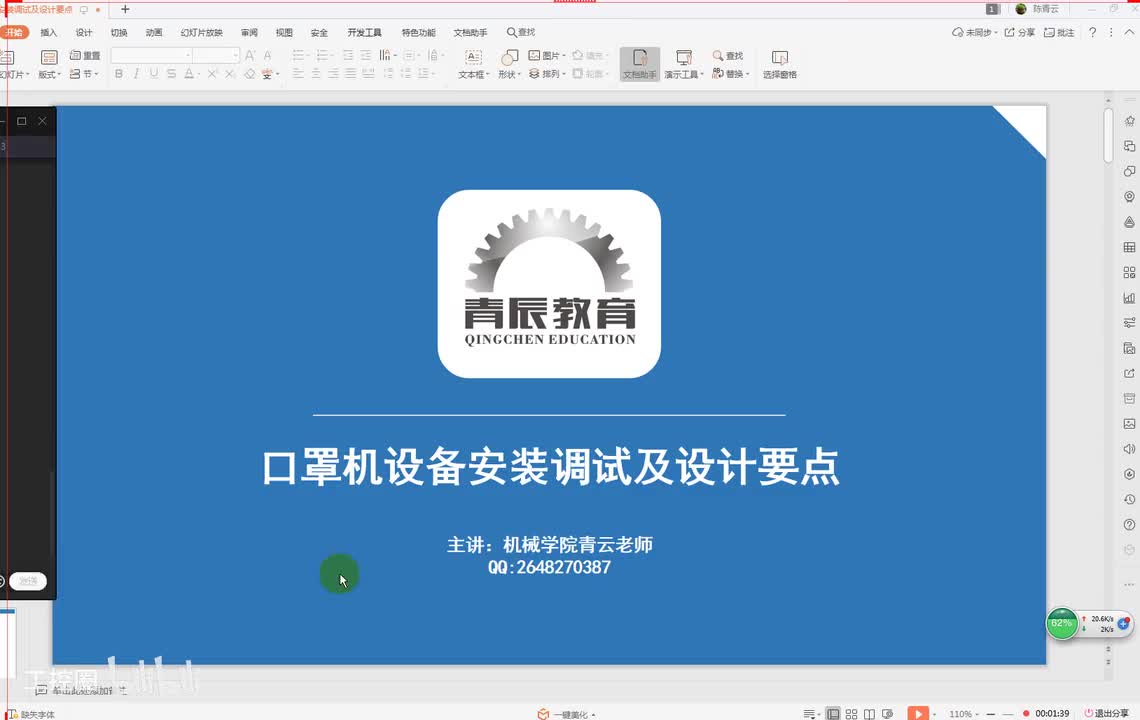
Task: Add a new document tab with plus
Action: pyautogui.click(x=125, y=9)
